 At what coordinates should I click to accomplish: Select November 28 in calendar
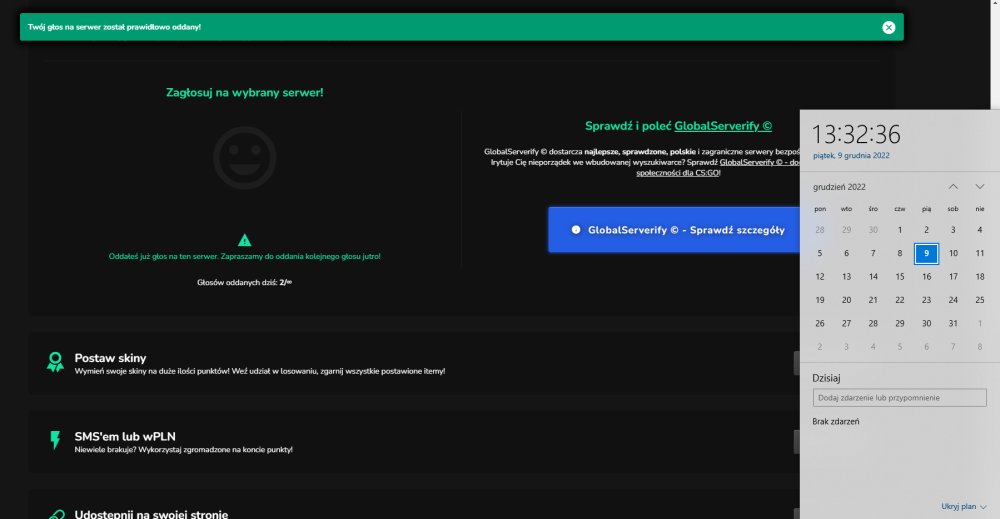pyautogui.click(x=820, y=230)
